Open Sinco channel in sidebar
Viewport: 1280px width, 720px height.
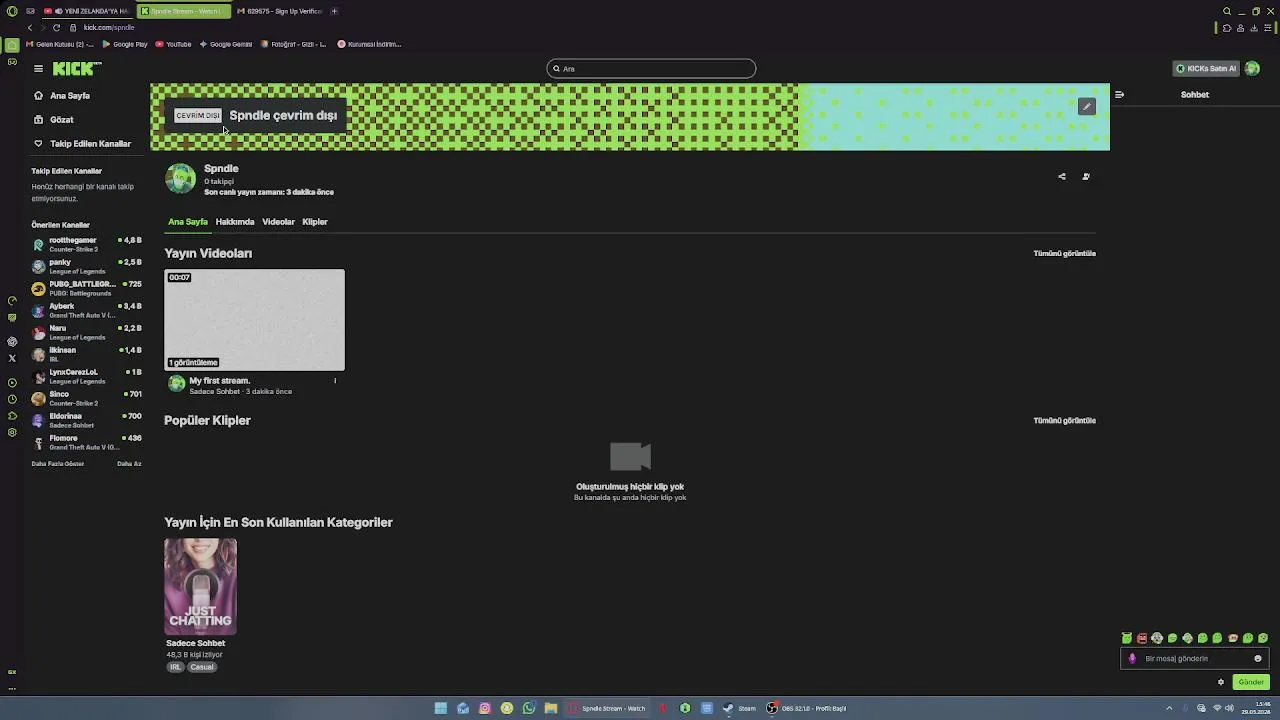86,398
